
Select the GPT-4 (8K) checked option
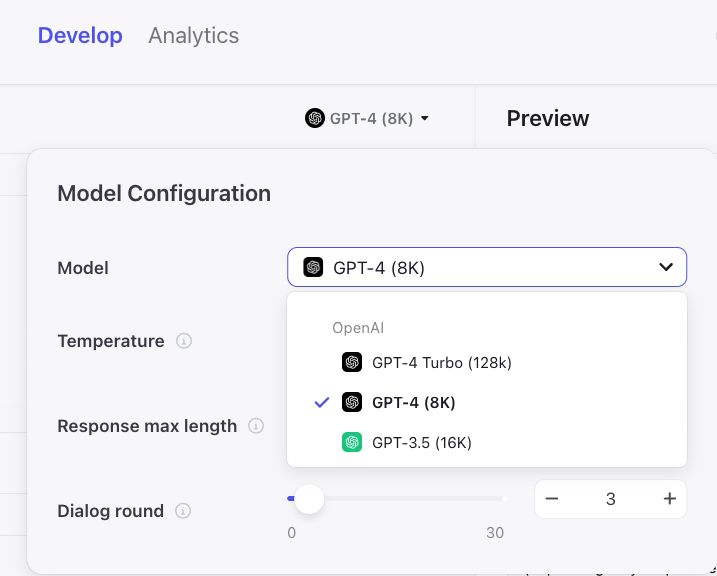tap(487, 402)
